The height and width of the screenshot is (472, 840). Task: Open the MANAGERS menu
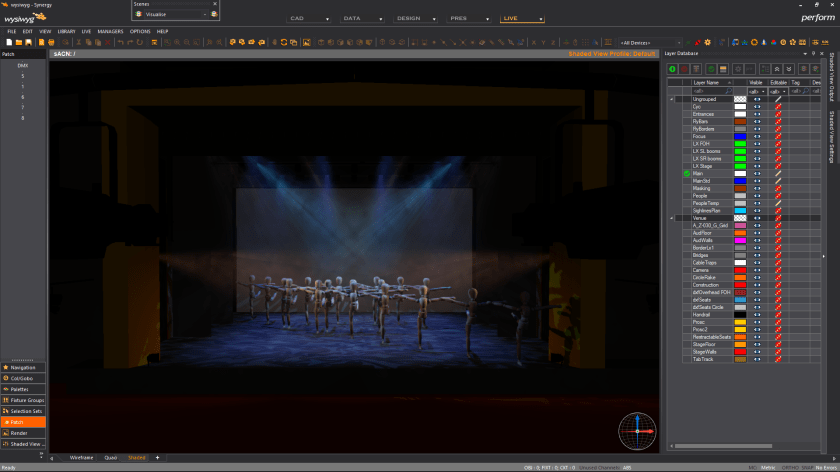(x=110, y=31)
